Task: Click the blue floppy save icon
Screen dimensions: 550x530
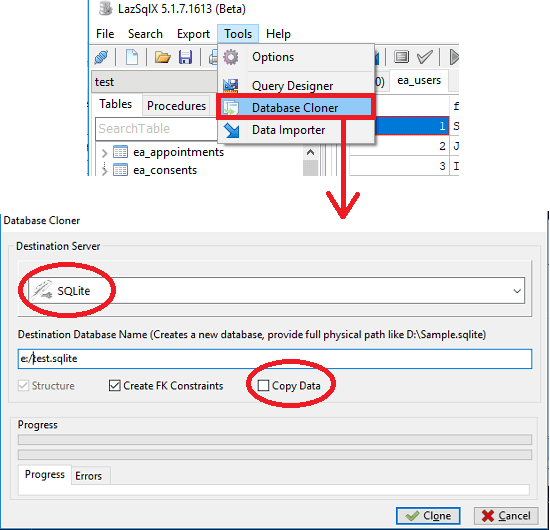Action: [186, 57]
